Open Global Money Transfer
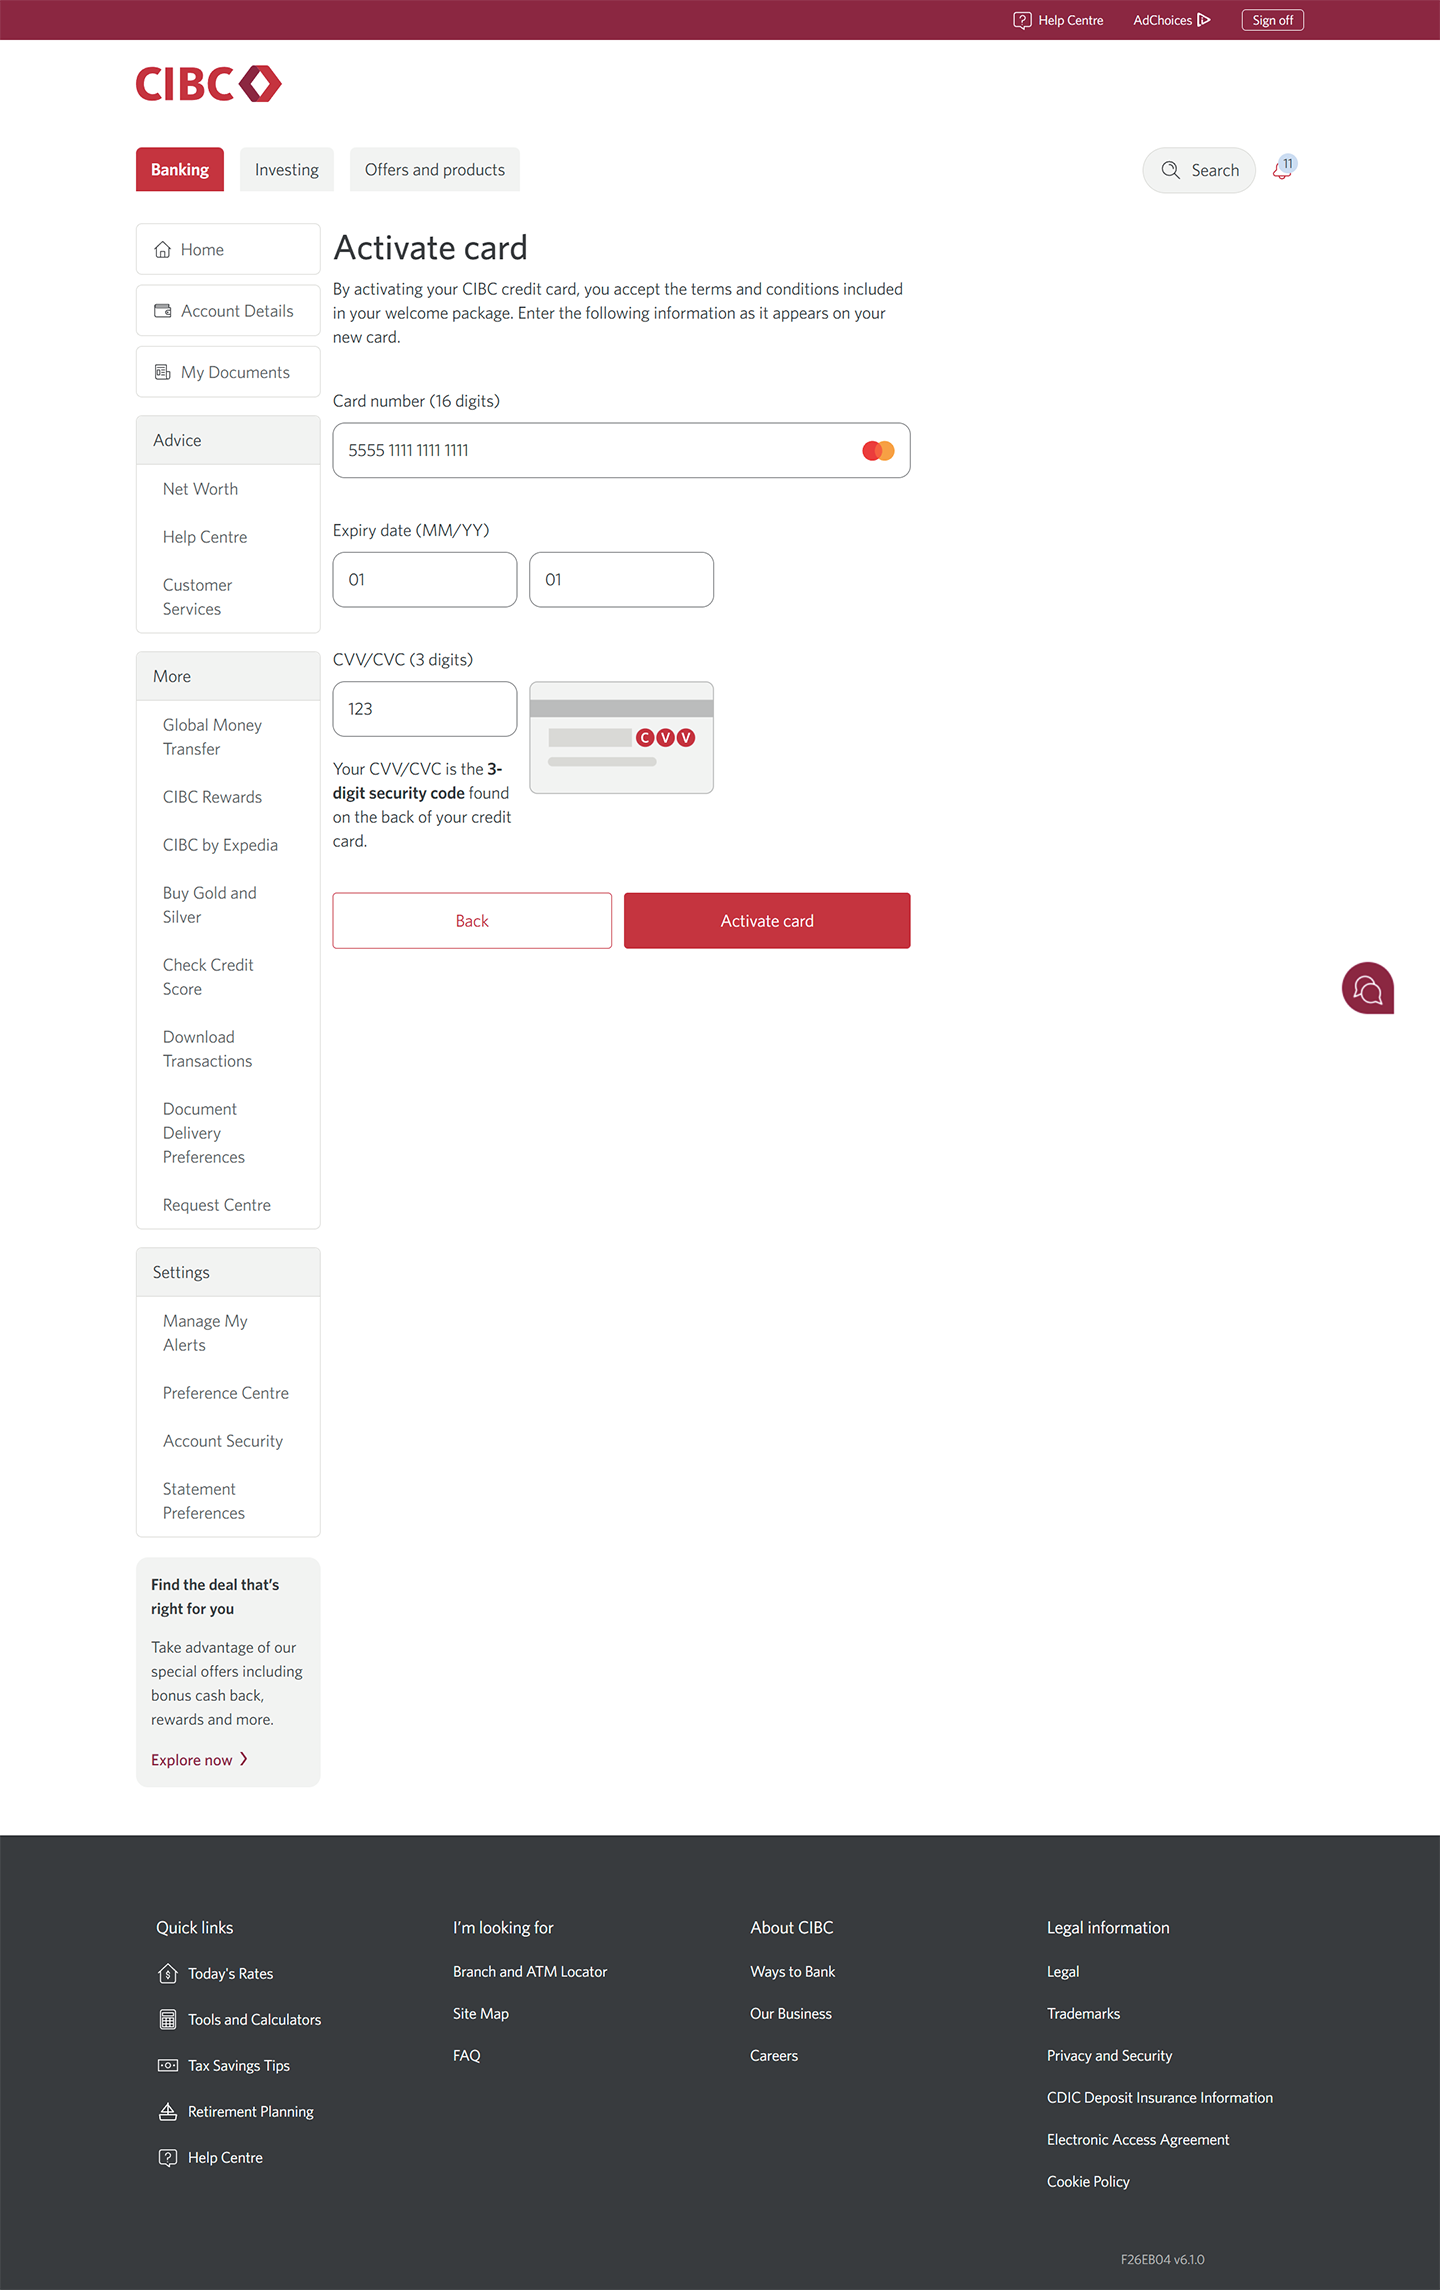Image resolution: width=1440 pixels, height=2290 pixels. pyautogui.click(x=212, y=737)
